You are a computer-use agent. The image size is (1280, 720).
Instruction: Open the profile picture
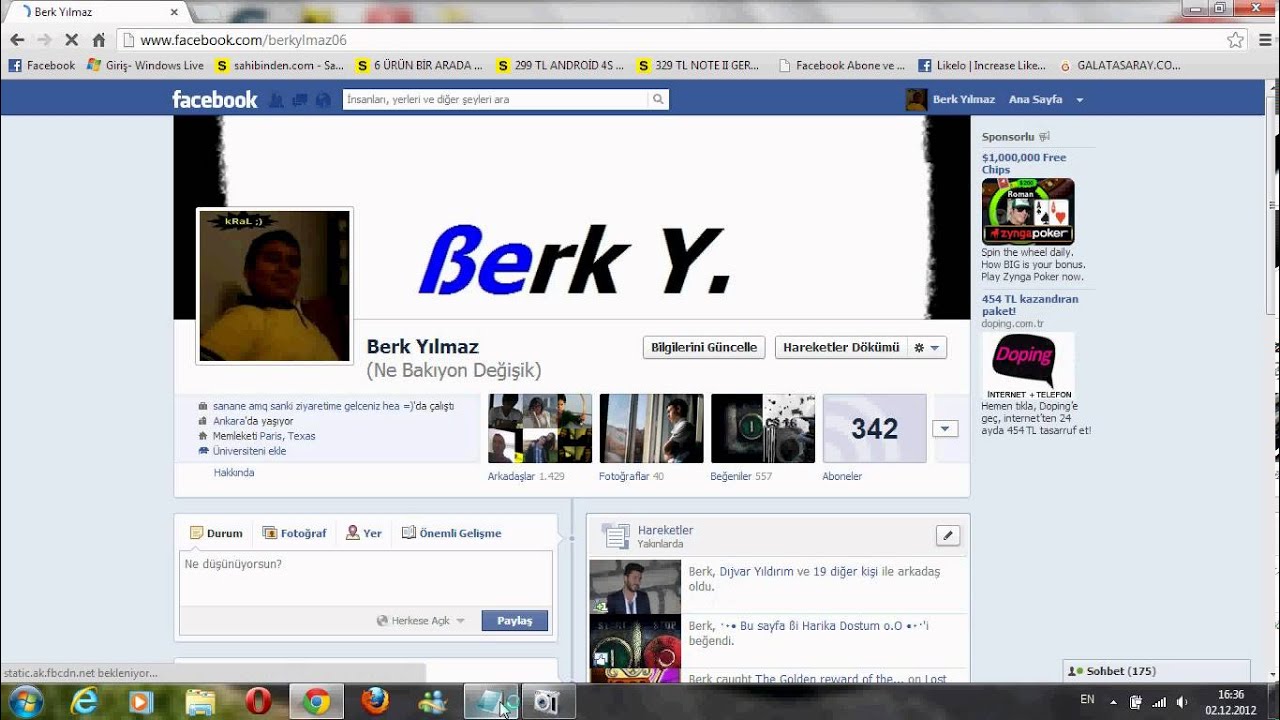tap(274, 285)
